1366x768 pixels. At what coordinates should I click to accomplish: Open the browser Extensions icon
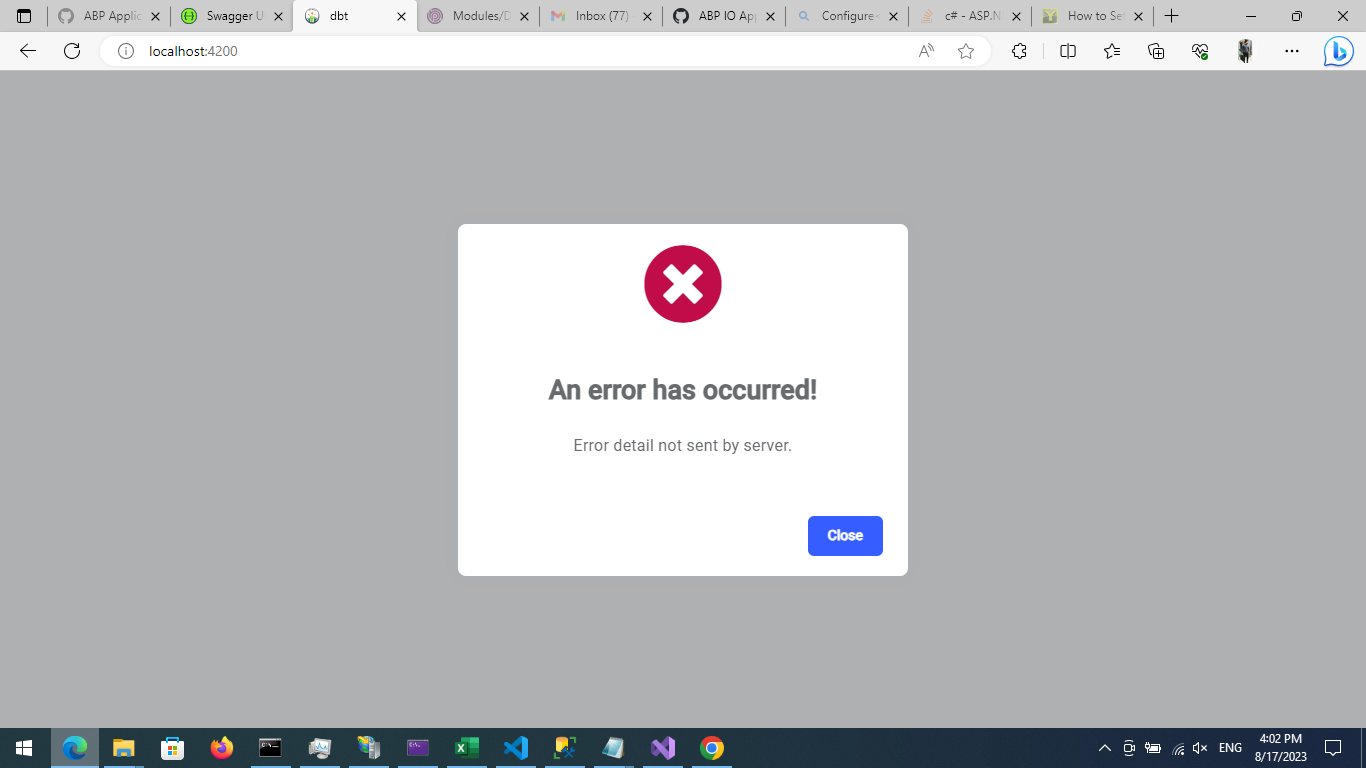point(1019,50)
